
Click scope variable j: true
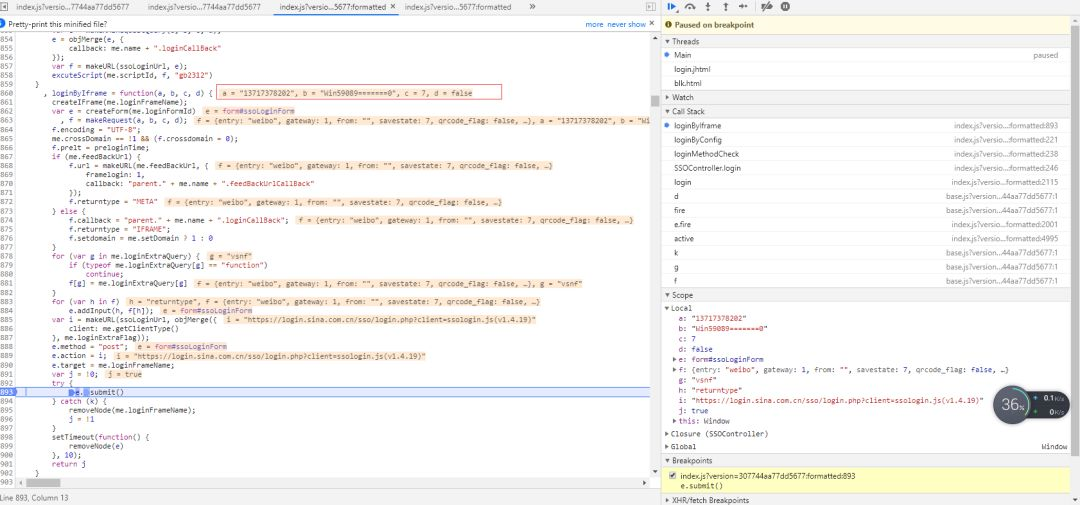point(693,411)
